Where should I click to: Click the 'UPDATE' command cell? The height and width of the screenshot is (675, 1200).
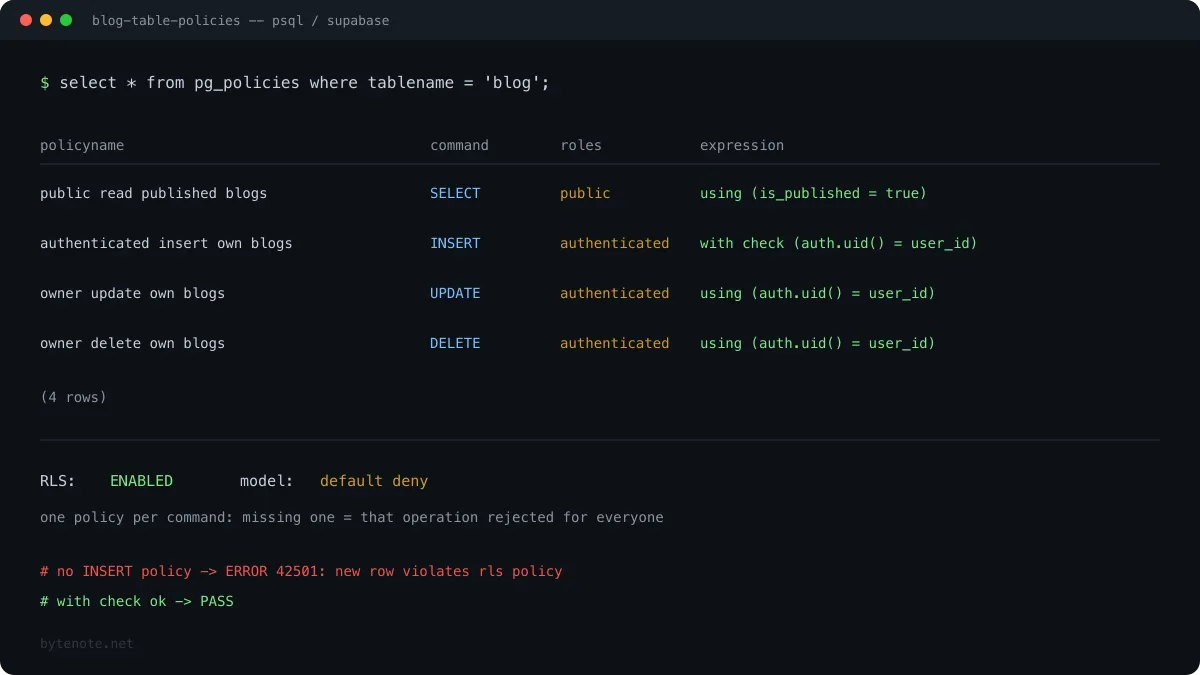tap(455, 293)
